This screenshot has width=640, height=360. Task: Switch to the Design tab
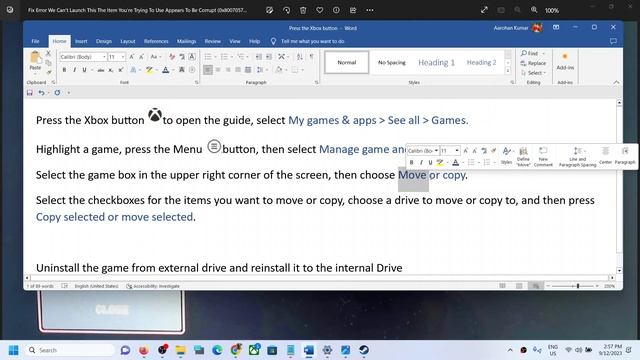pos(104,41)
